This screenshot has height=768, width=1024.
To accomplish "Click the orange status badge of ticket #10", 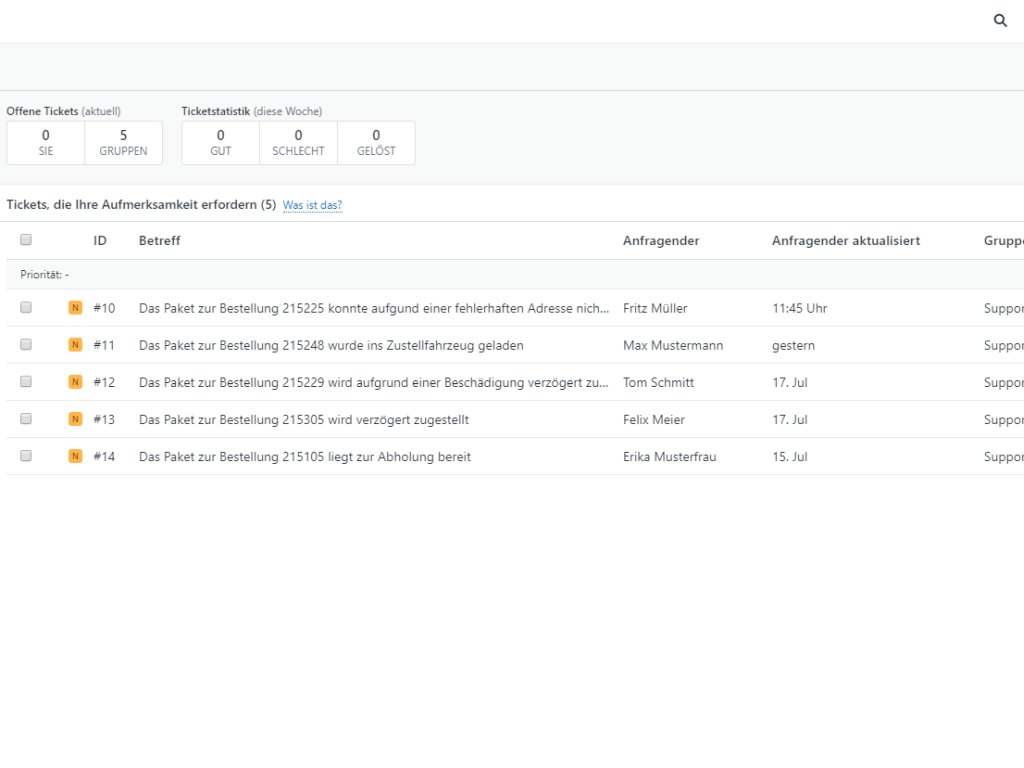I will pos(75,308).
